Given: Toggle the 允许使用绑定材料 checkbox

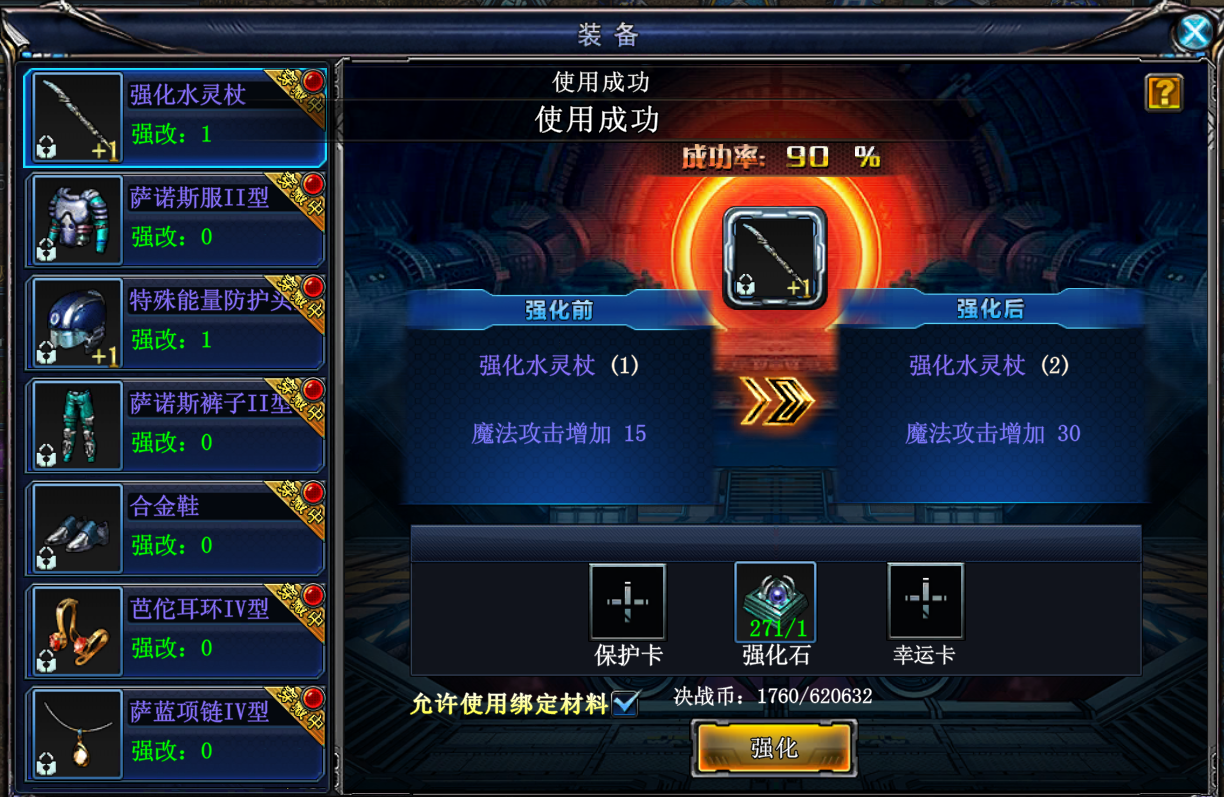Looking at the screenshot, I should 626,703.
